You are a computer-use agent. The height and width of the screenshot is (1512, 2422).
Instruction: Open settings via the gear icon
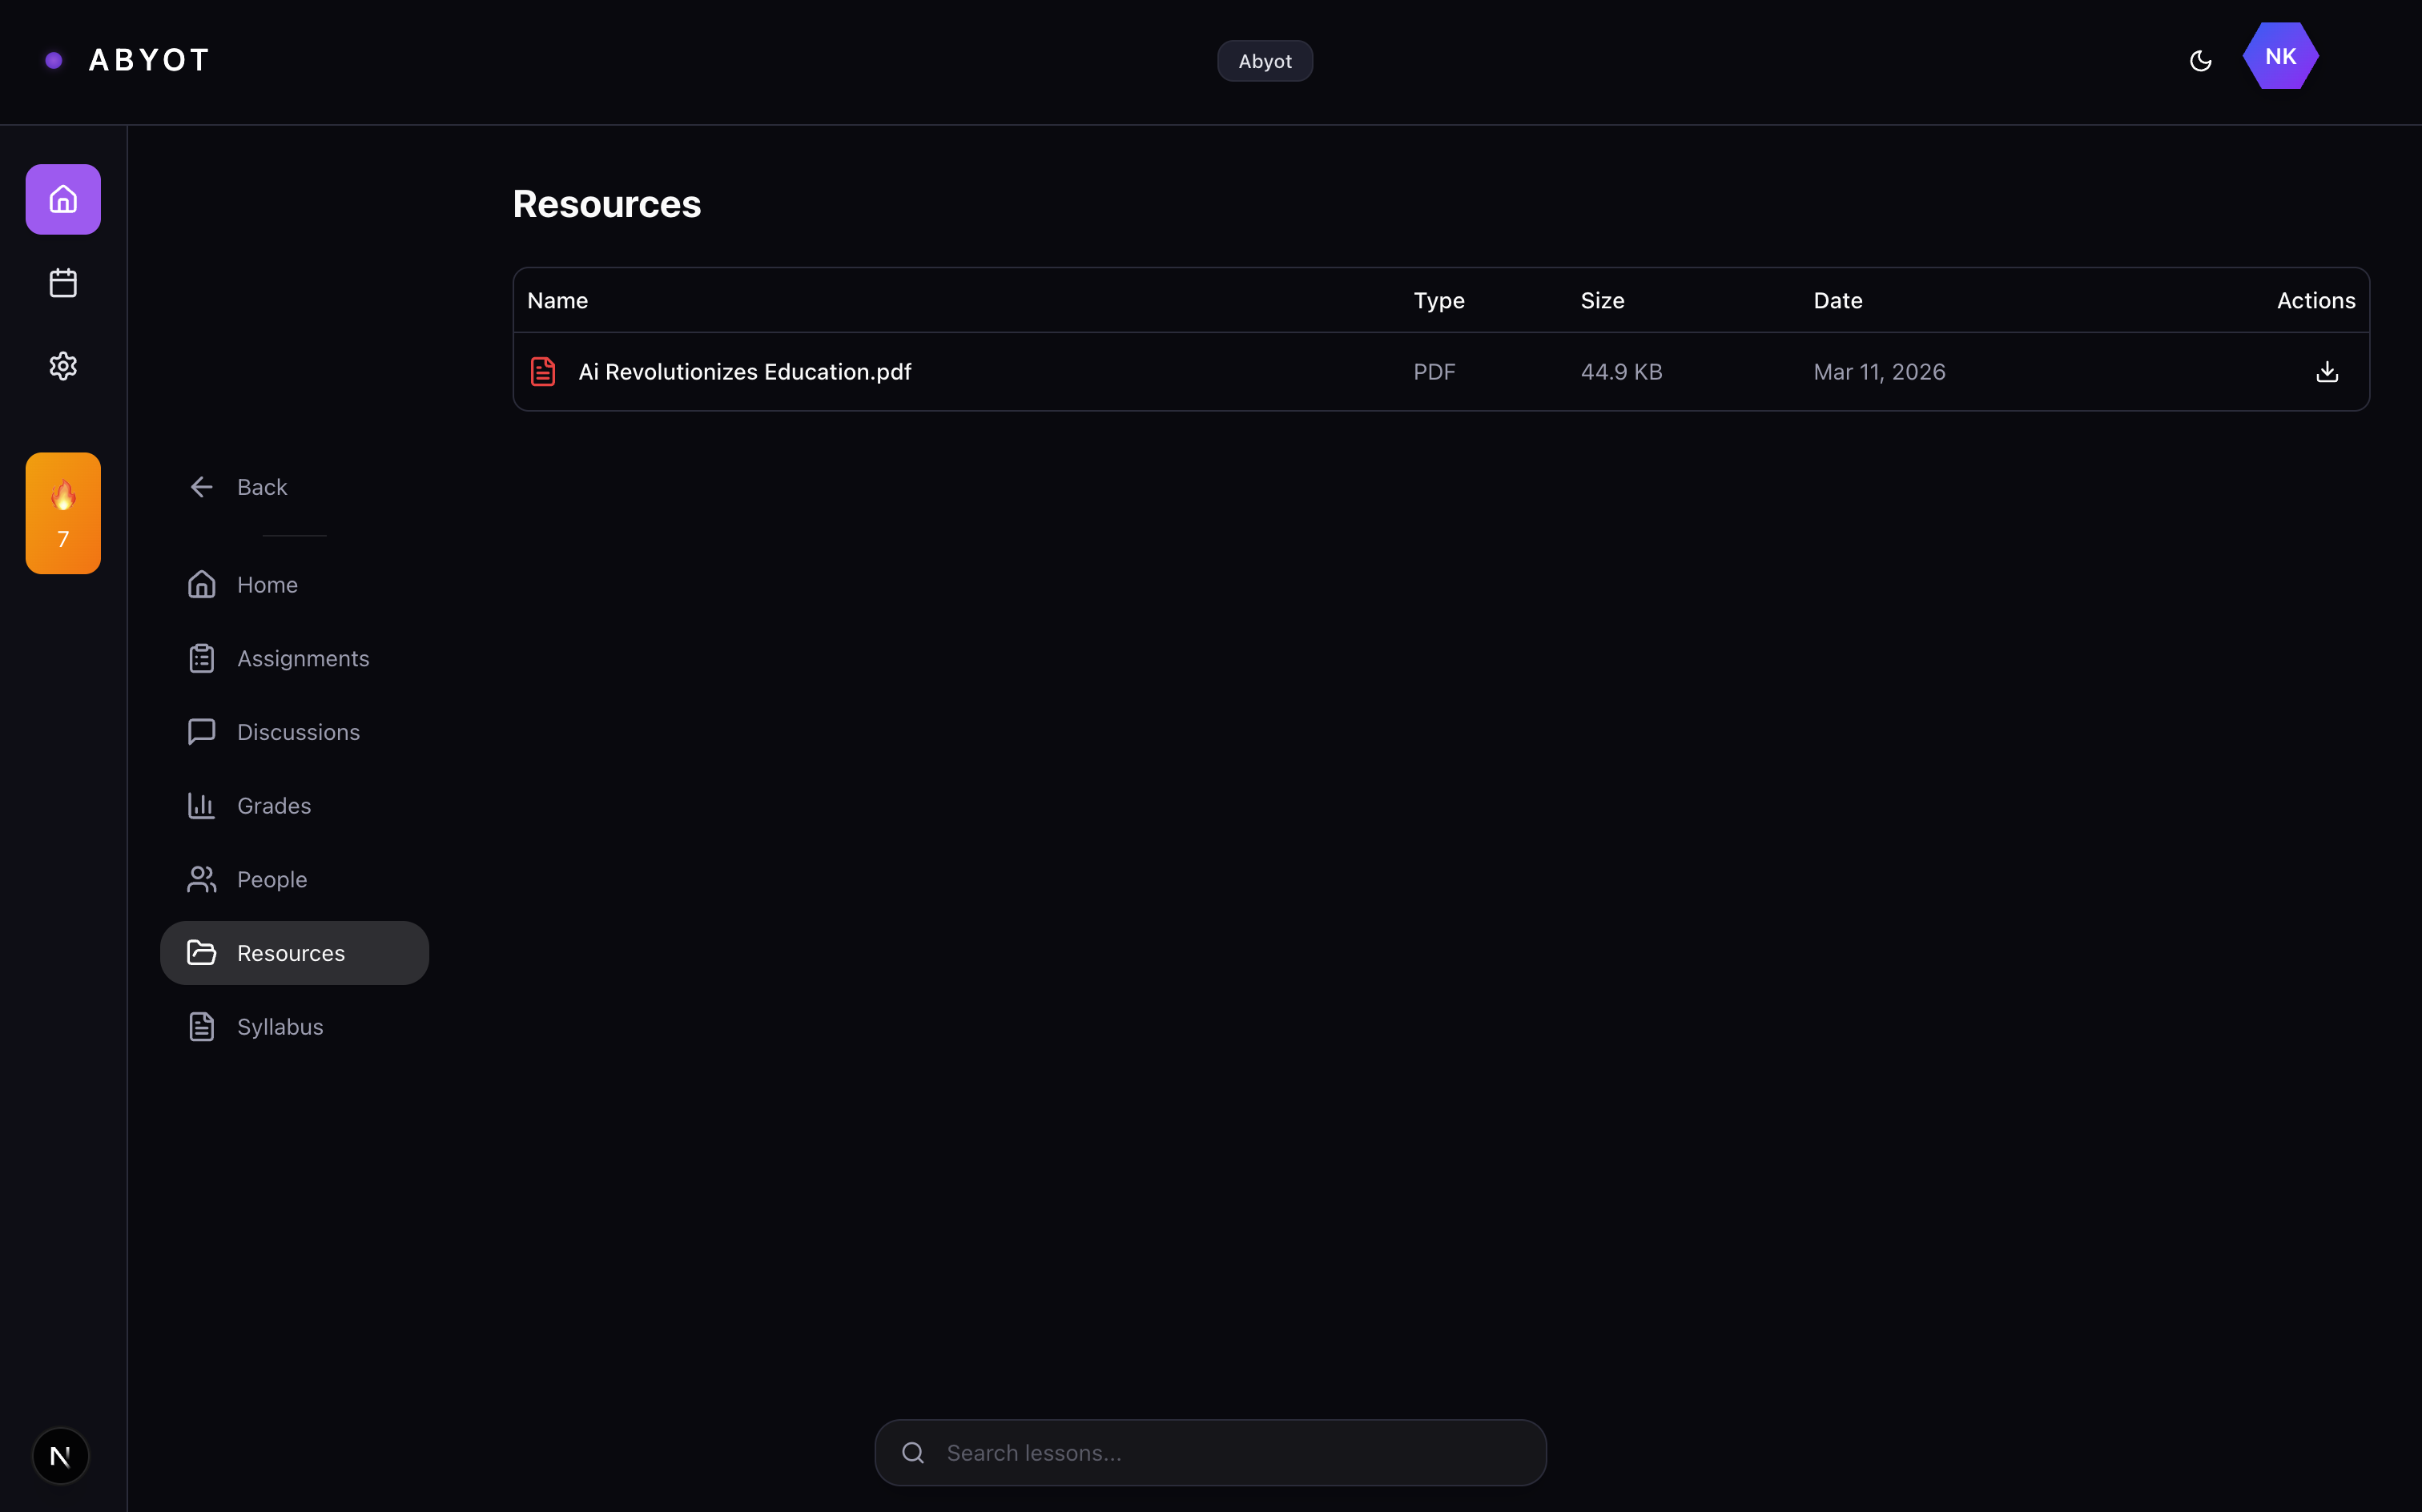click(x=63, y=366)
